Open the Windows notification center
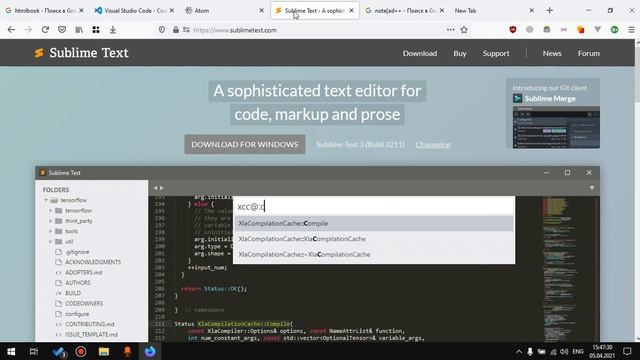 [627, 351]
